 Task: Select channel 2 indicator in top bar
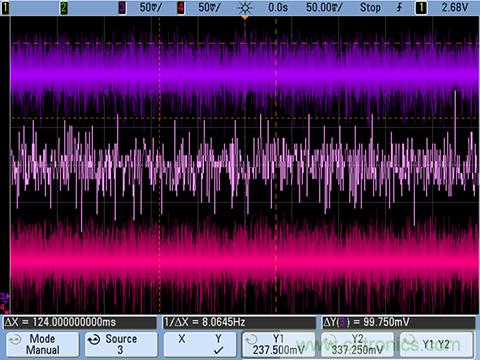[x=63, y=7]
